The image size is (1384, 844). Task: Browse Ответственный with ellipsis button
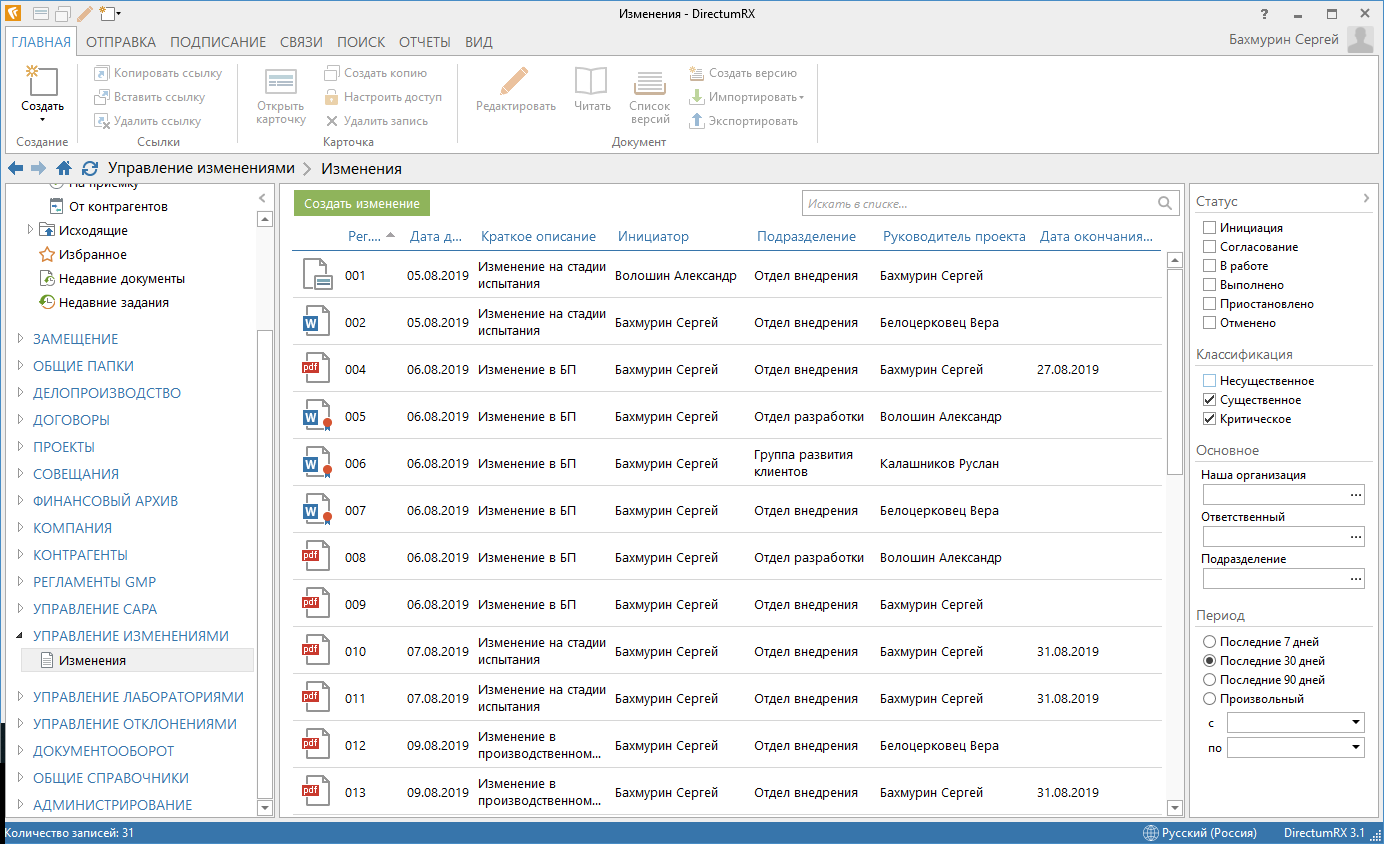pos(1356,536)
